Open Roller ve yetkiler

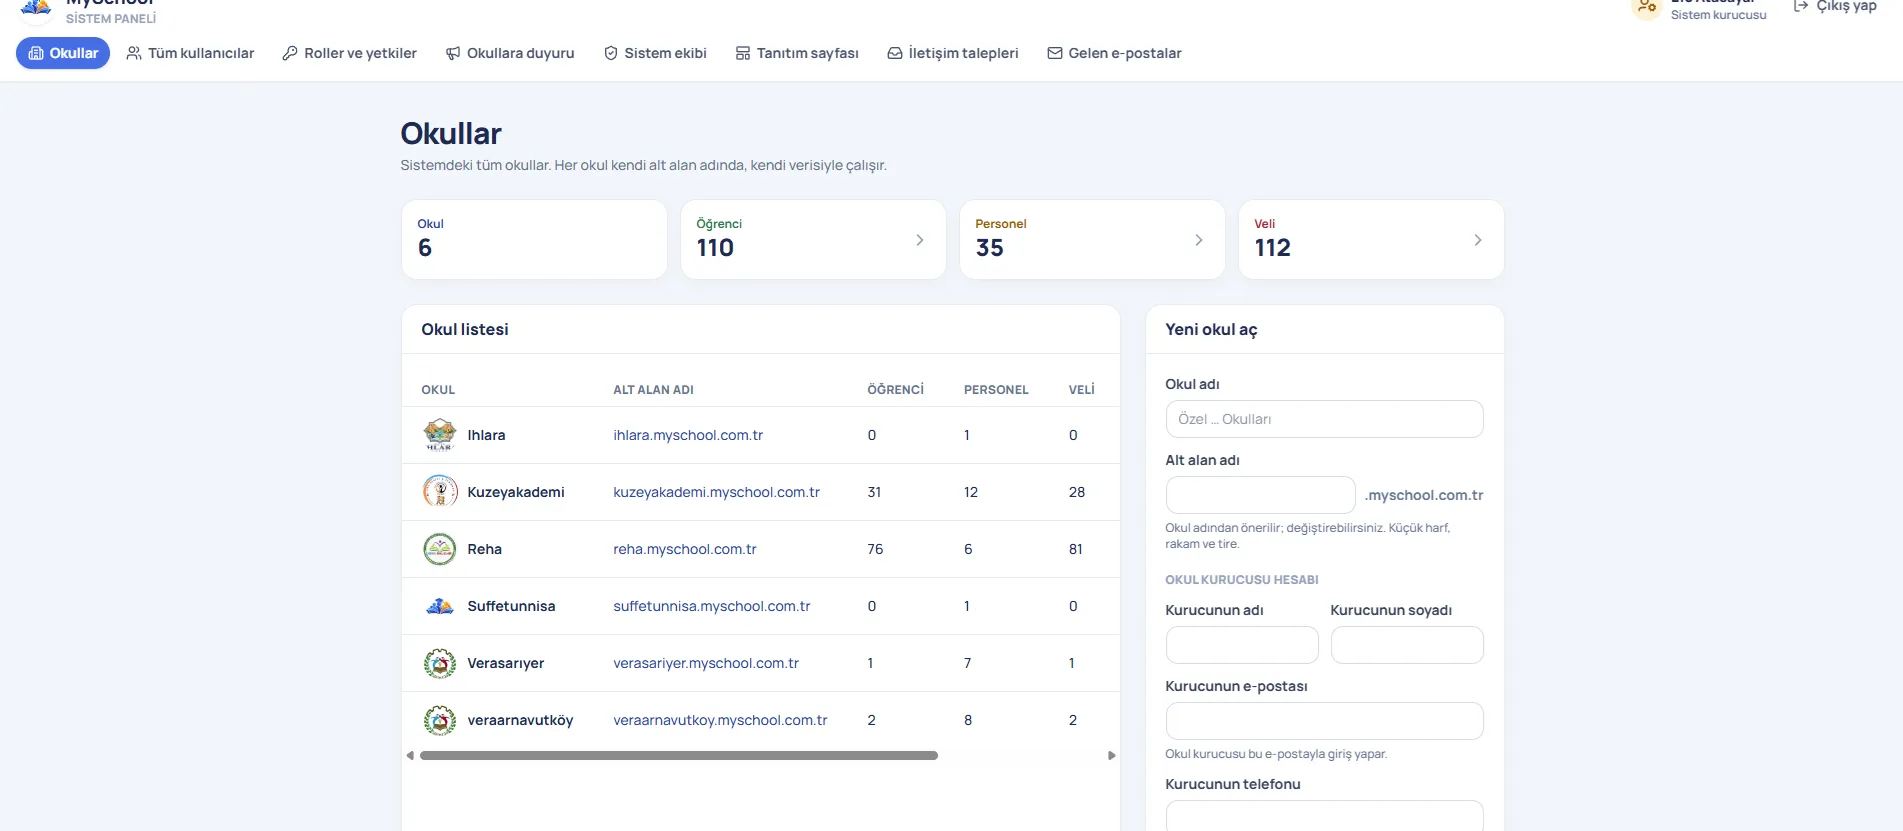coord(349,53)
